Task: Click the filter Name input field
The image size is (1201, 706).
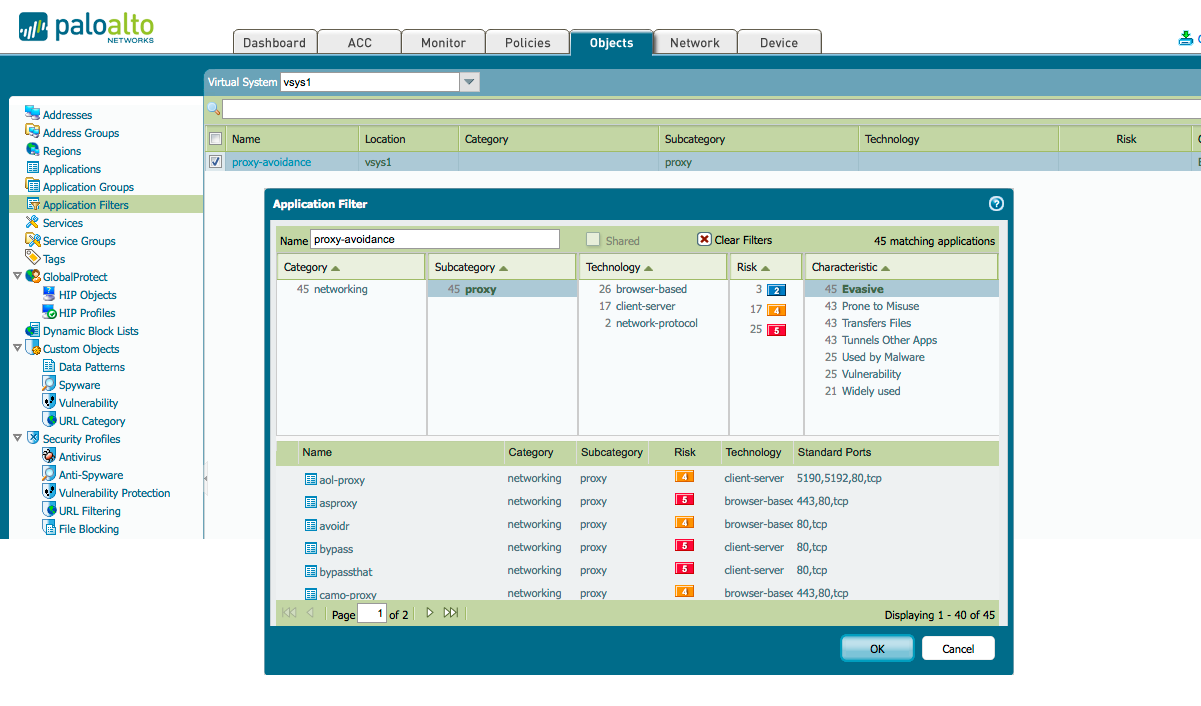Action: point(434,239)
